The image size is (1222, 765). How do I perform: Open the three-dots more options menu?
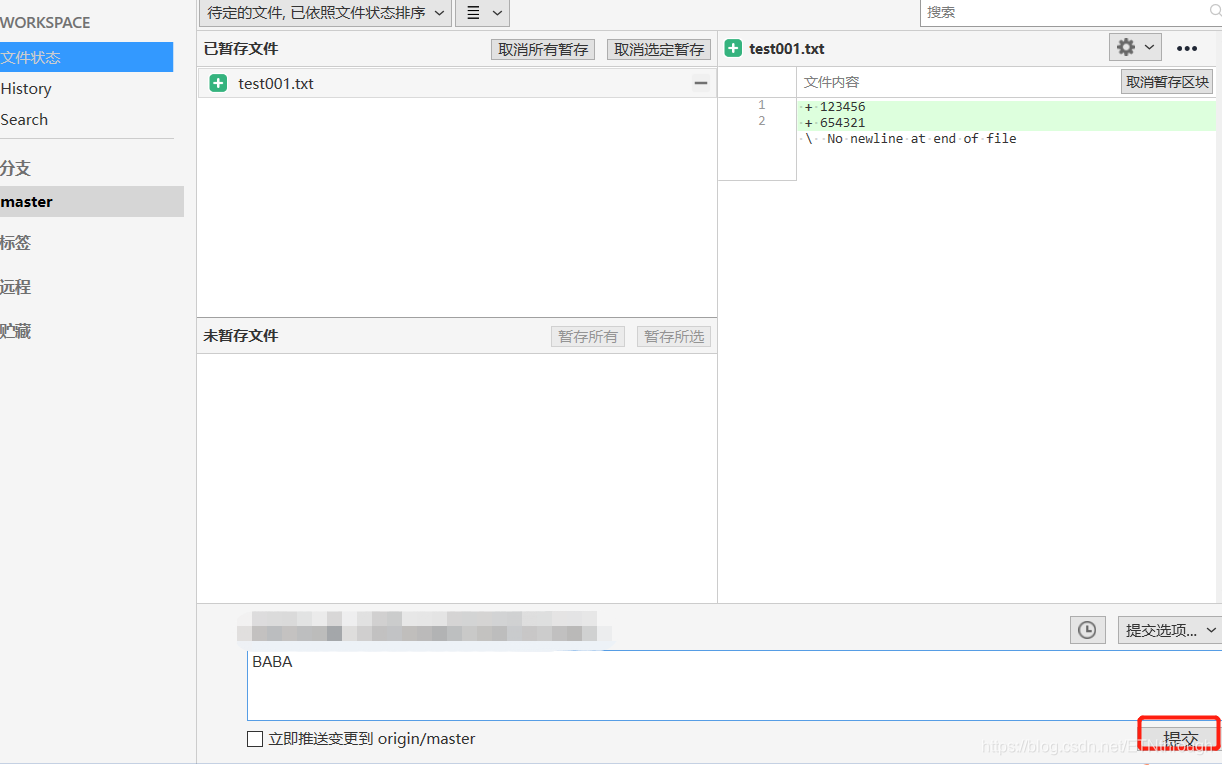1187,48
